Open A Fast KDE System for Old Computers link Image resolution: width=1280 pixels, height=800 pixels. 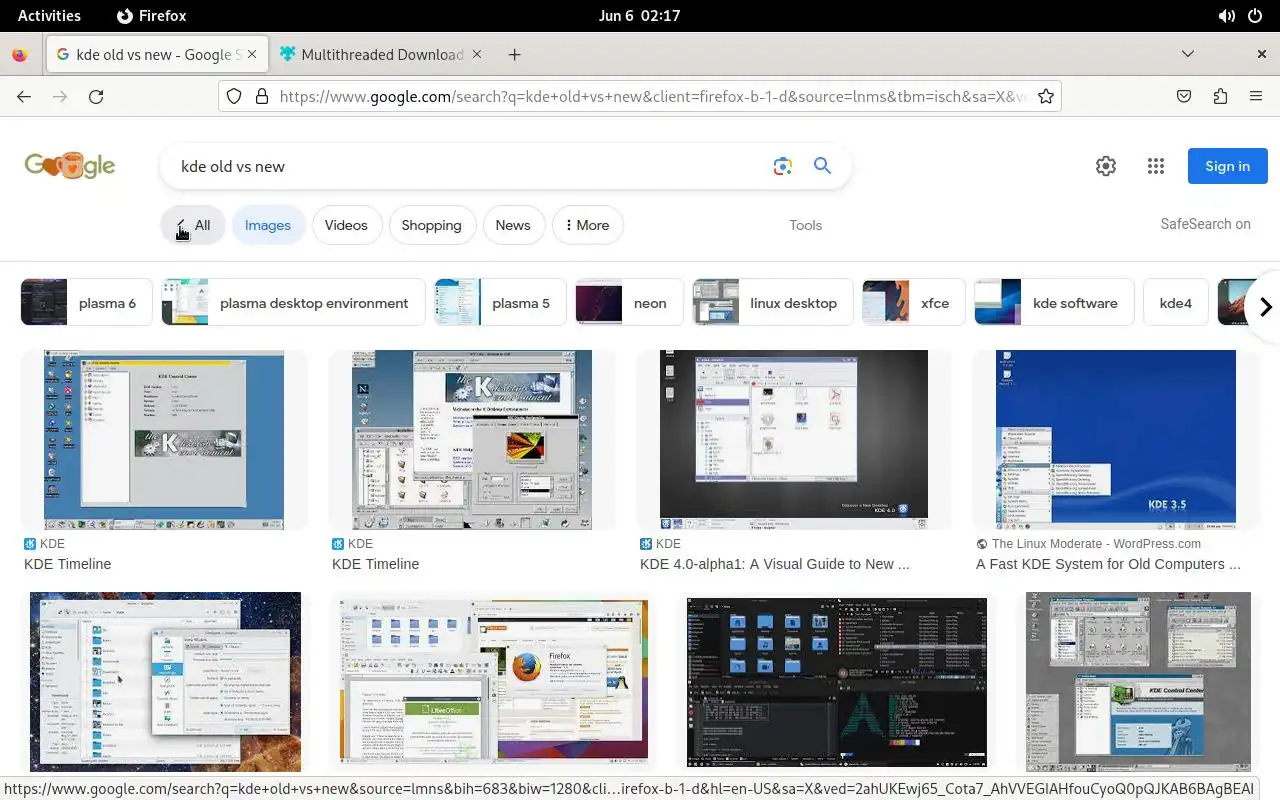coord(1108,564)
